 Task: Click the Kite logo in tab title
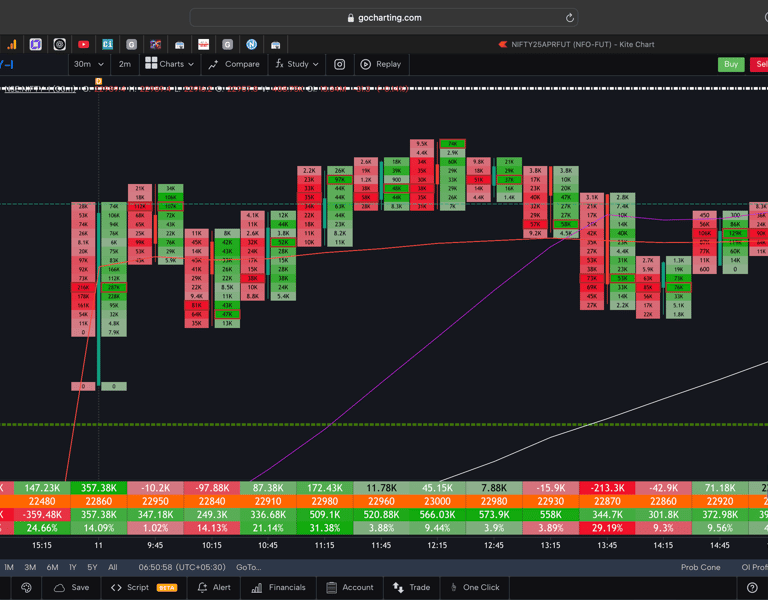click(503, 45)
